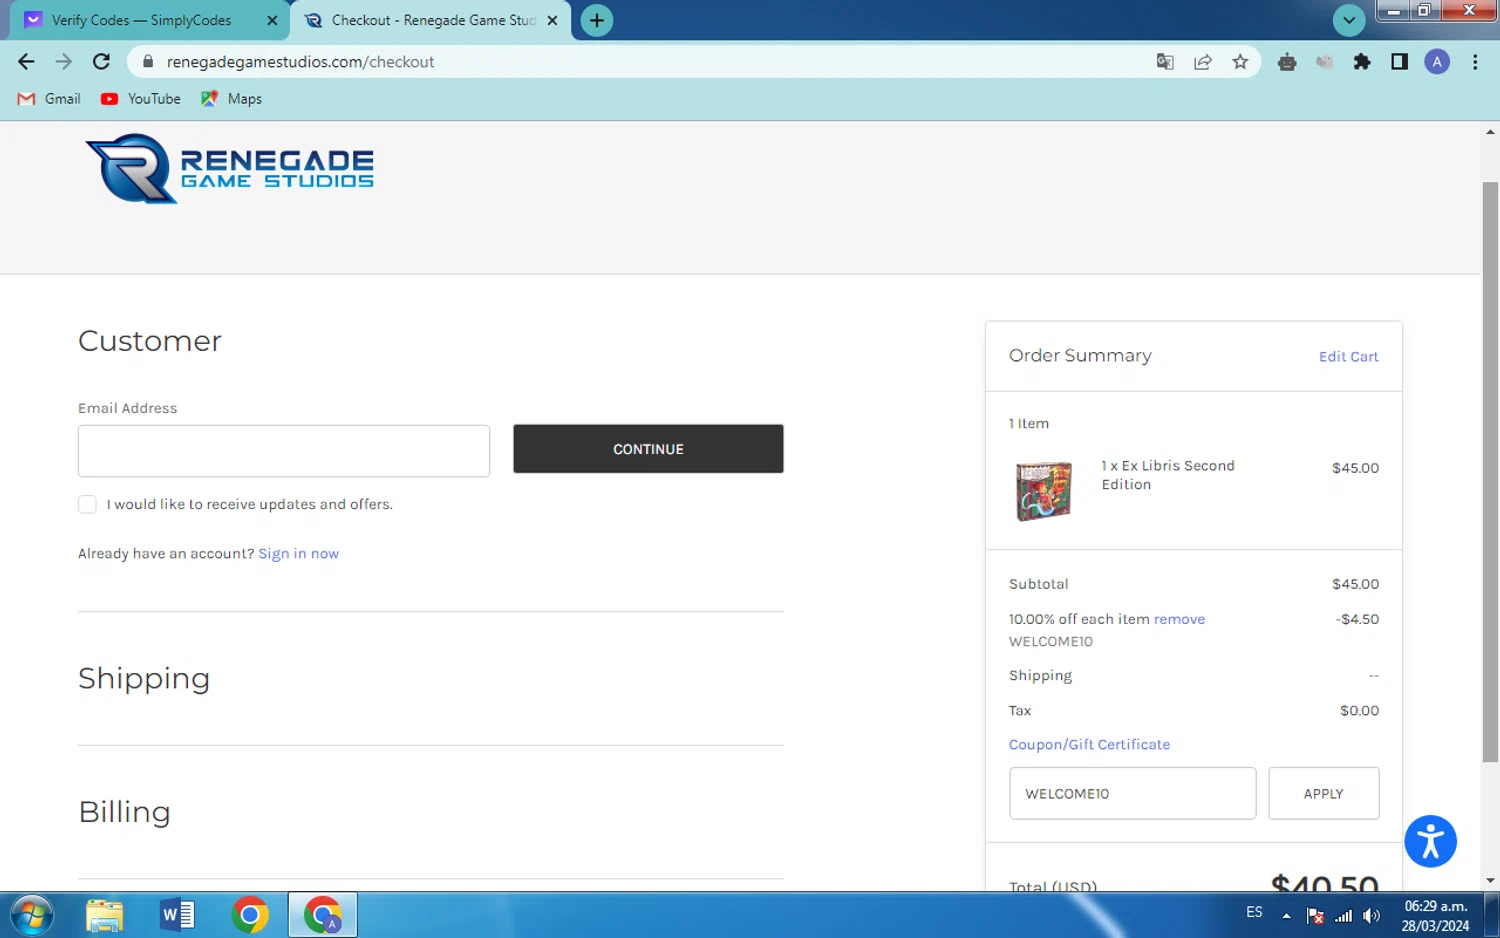Toggle the browser side panel
Screen dimensions: 1500x938
tap(1399, 62)
